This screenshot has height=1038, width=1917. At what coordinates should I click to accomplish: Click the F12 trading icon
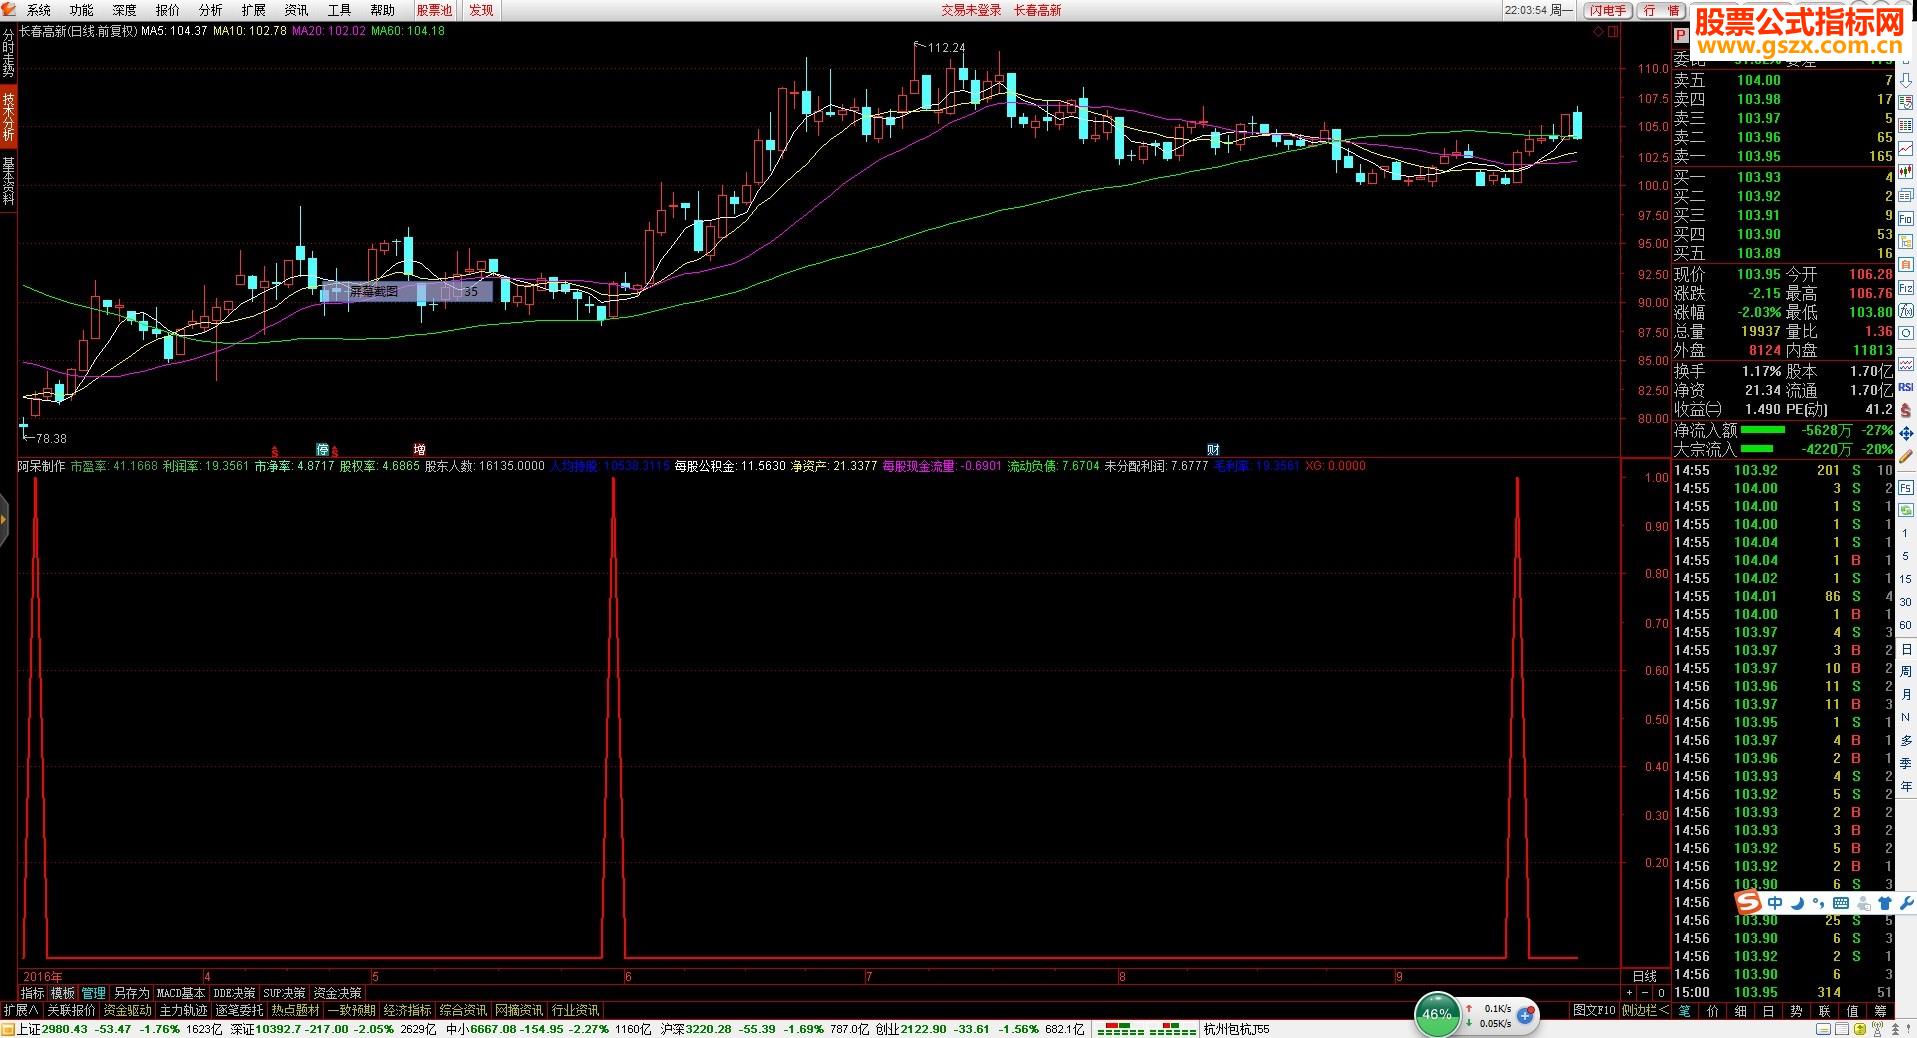tap(1905, 287)
